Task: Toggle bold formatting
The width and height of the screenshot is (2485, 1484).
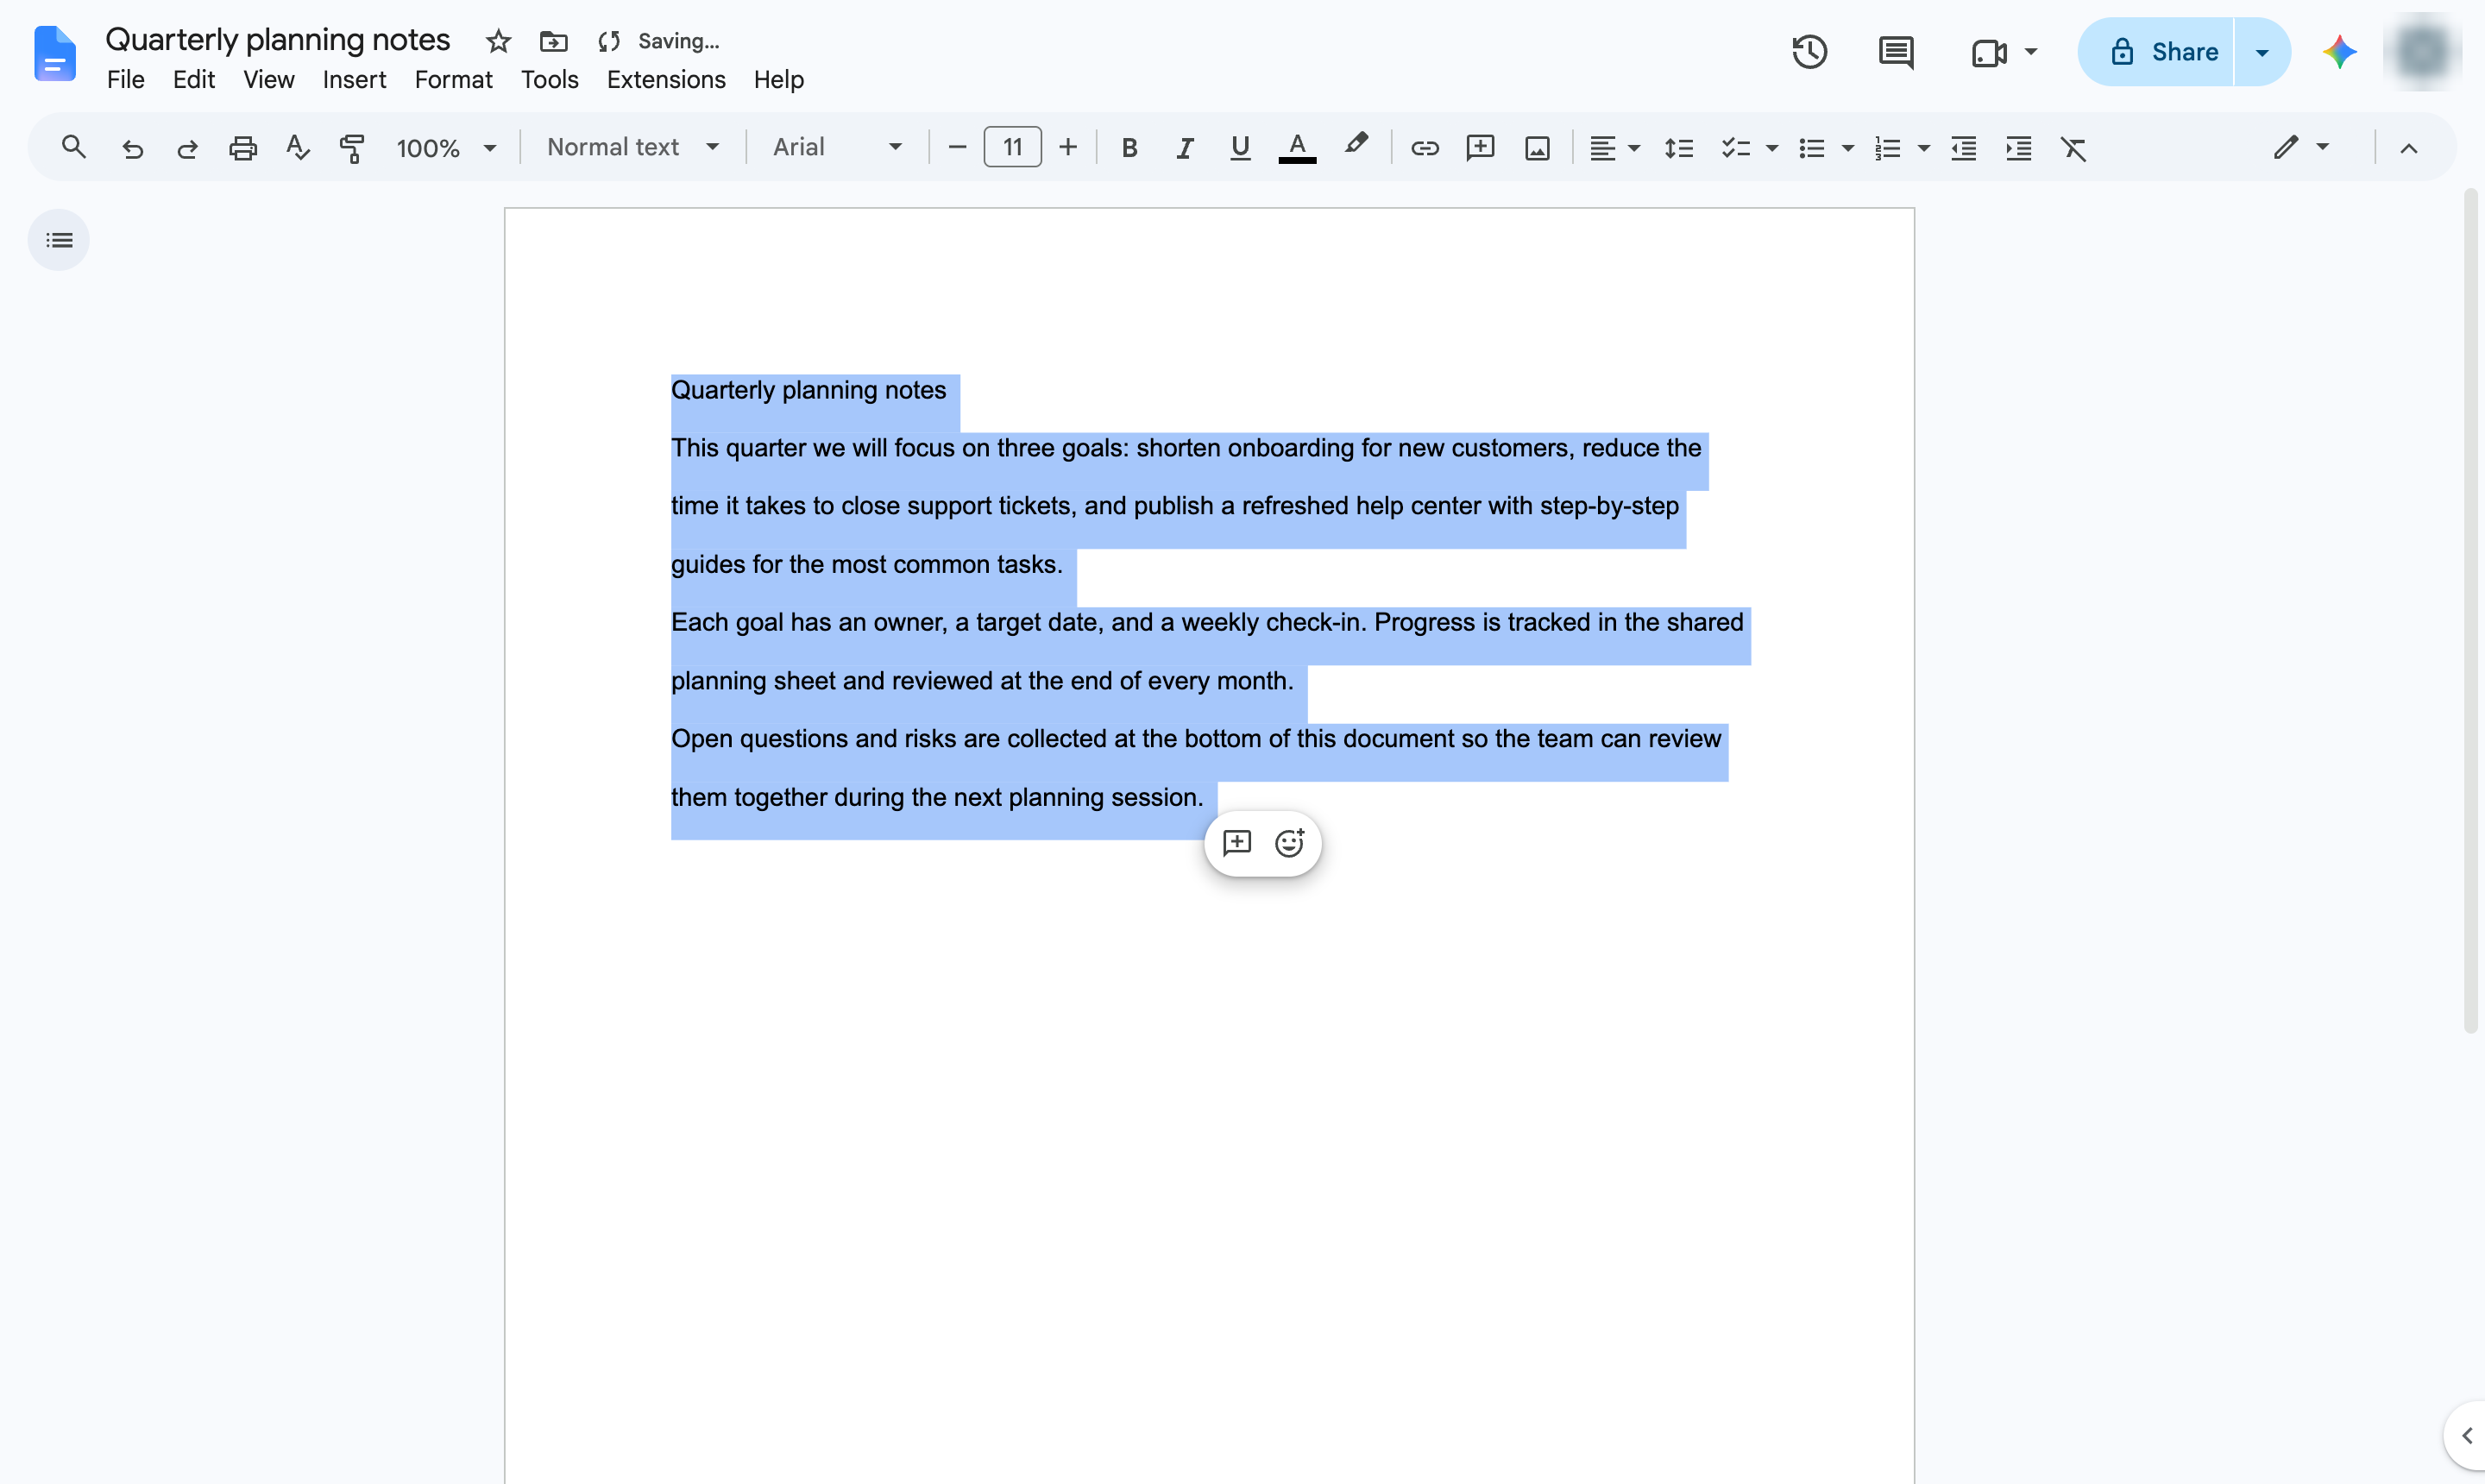Action: (x=1129, y=148)
